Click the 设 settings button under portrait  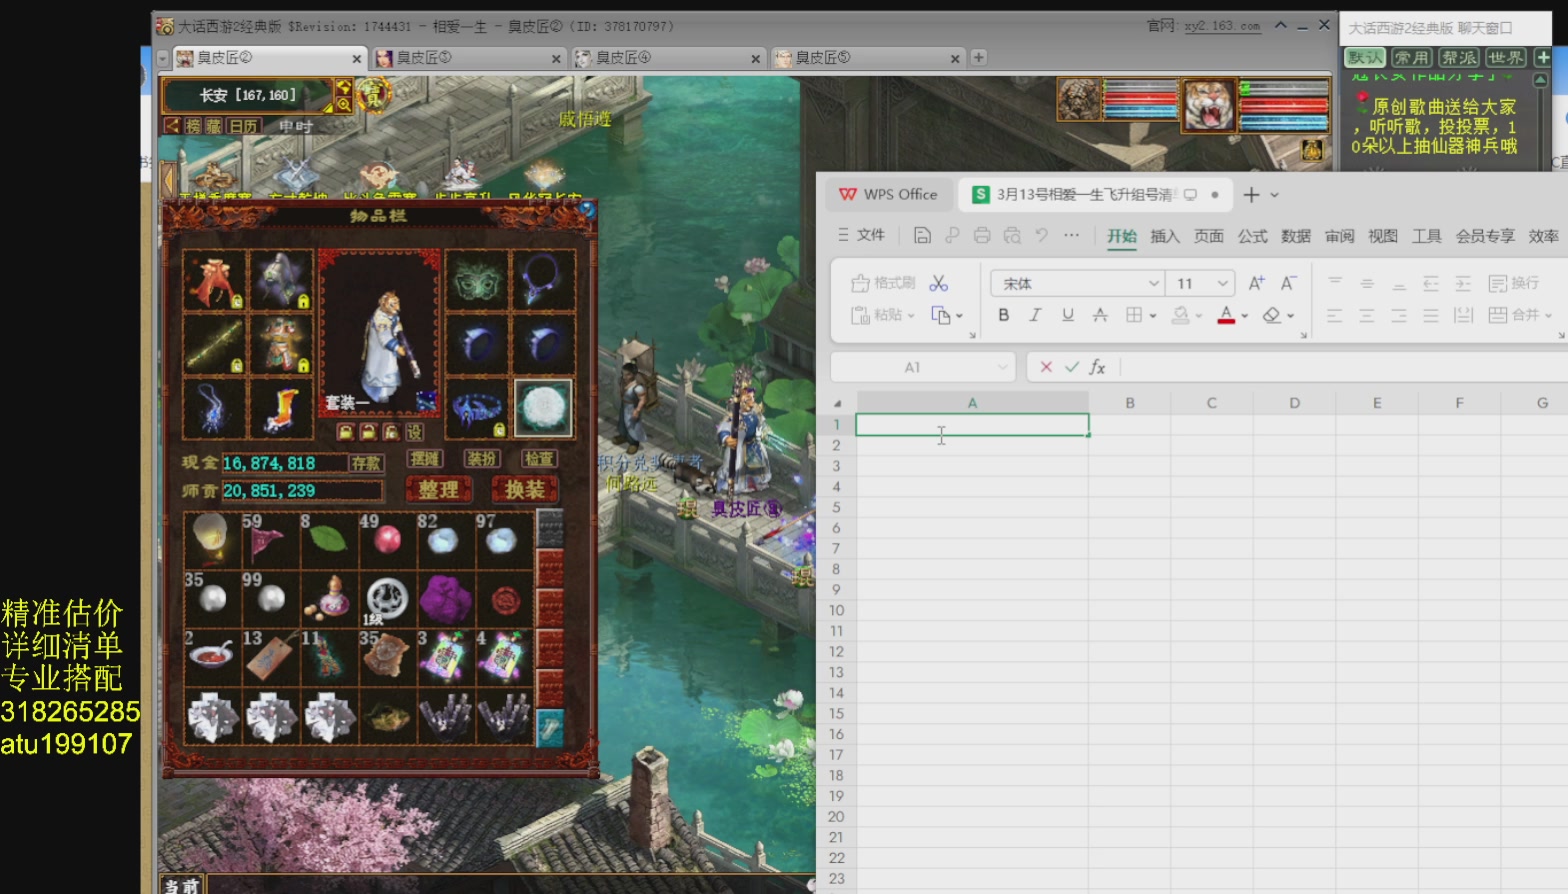414,432
